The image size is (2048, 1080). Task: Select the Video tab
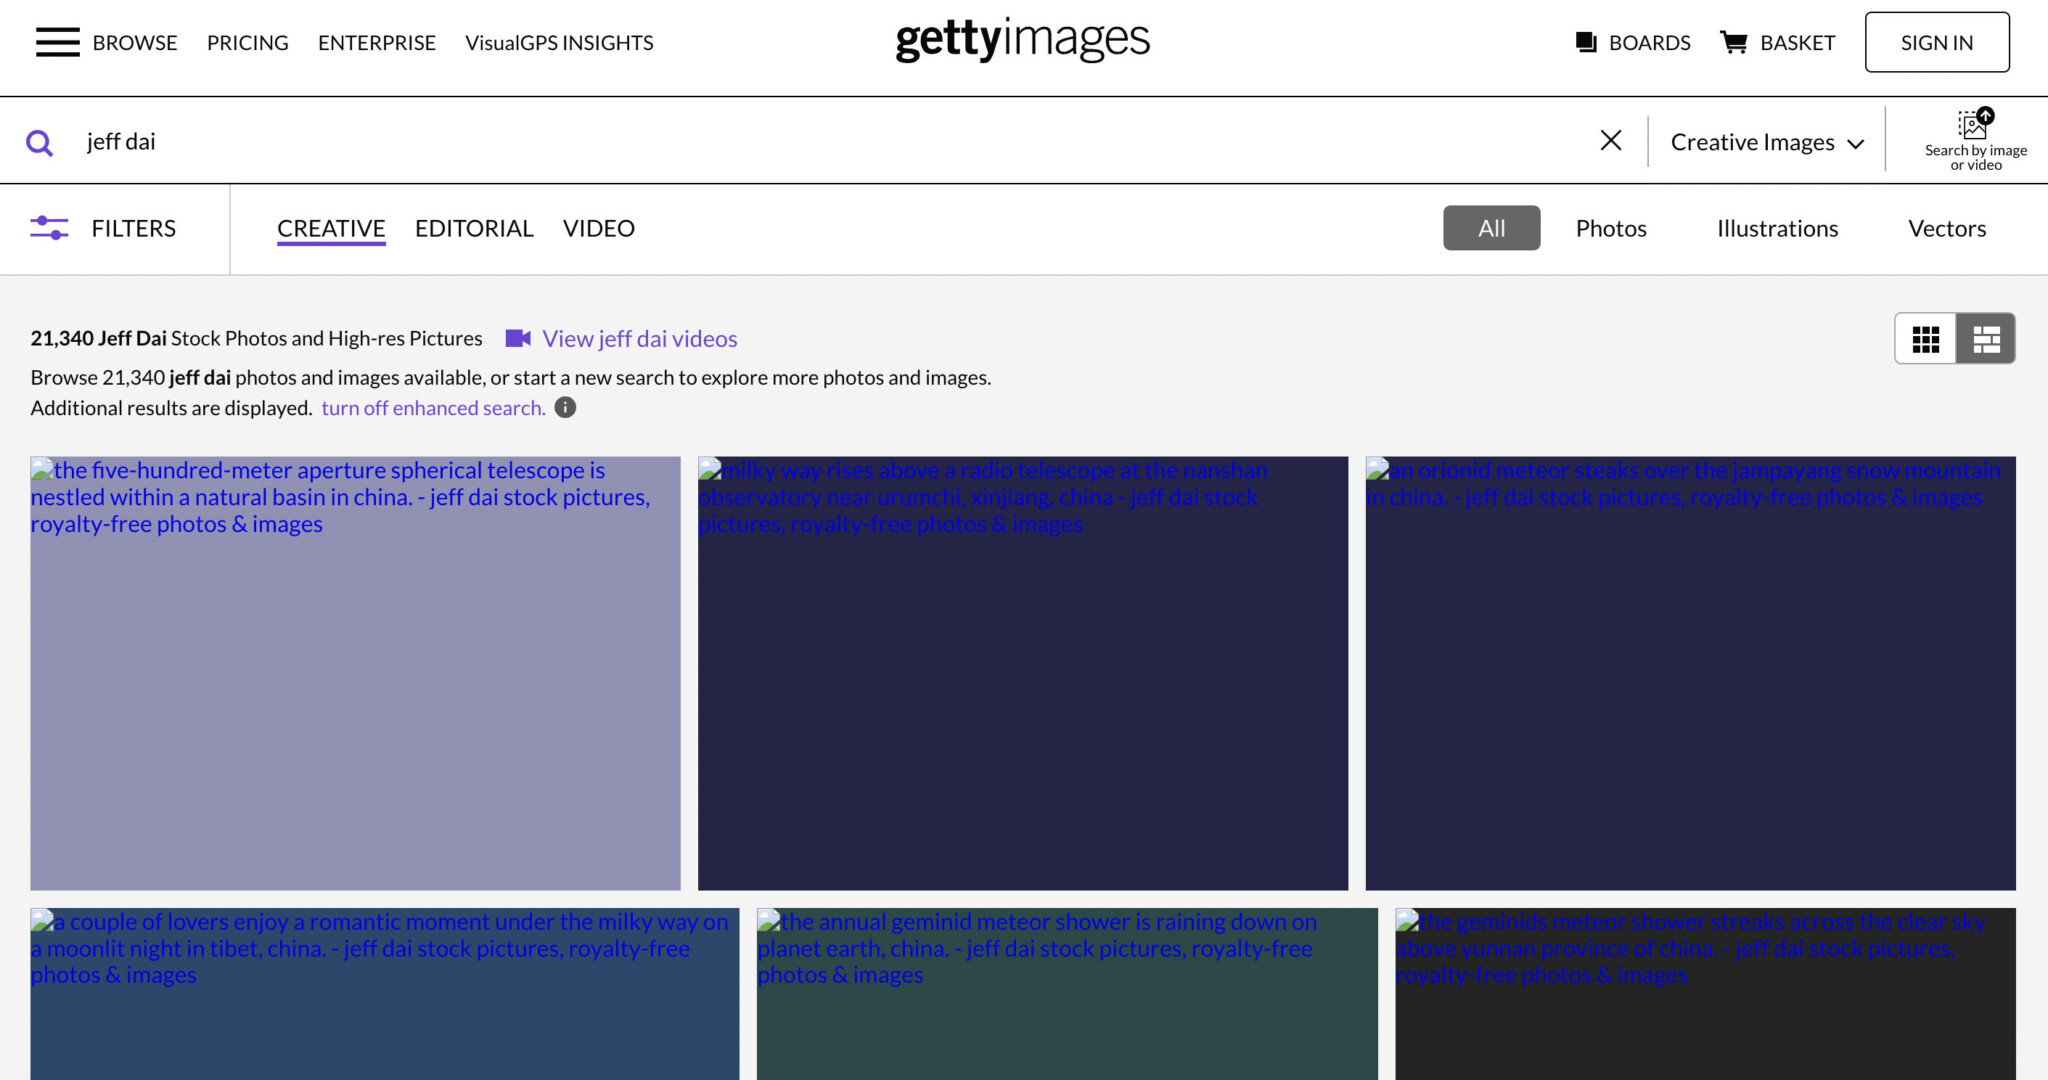click(598, 229)
